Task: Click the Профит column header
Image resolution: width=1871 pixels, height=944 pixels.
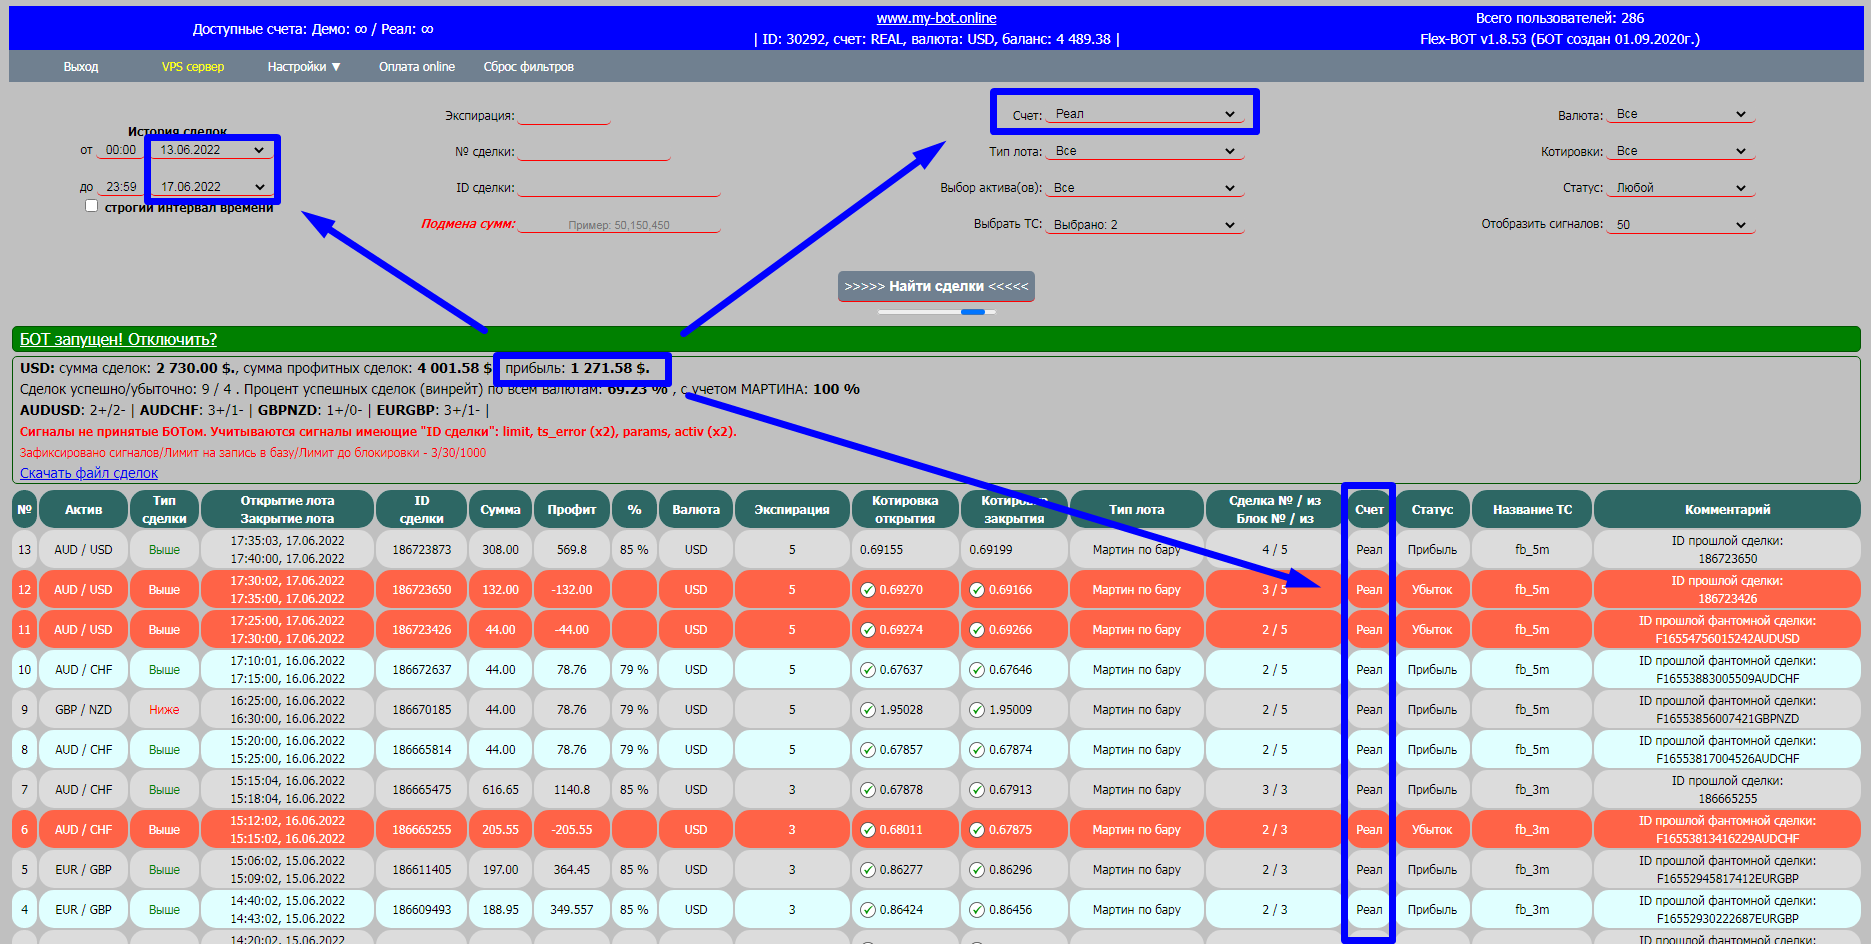Action: pyautogui.click(x=572, y=509)
